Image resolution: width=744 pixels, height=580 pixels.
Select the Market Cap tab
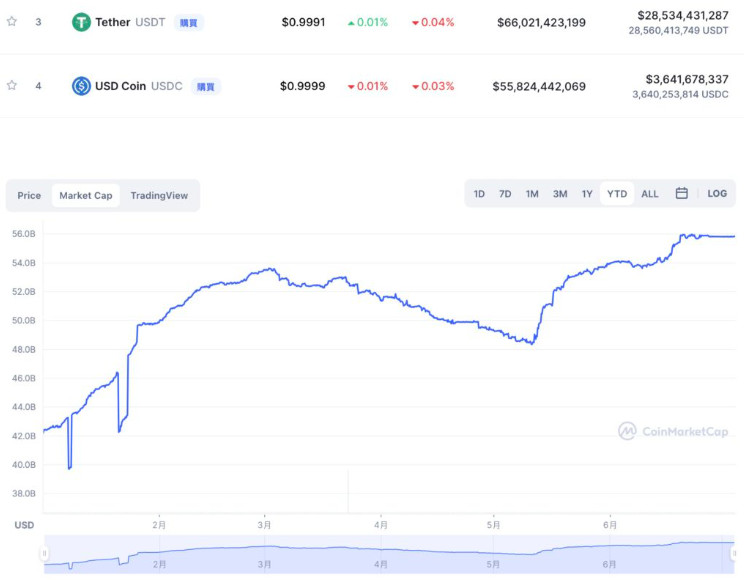86,196
